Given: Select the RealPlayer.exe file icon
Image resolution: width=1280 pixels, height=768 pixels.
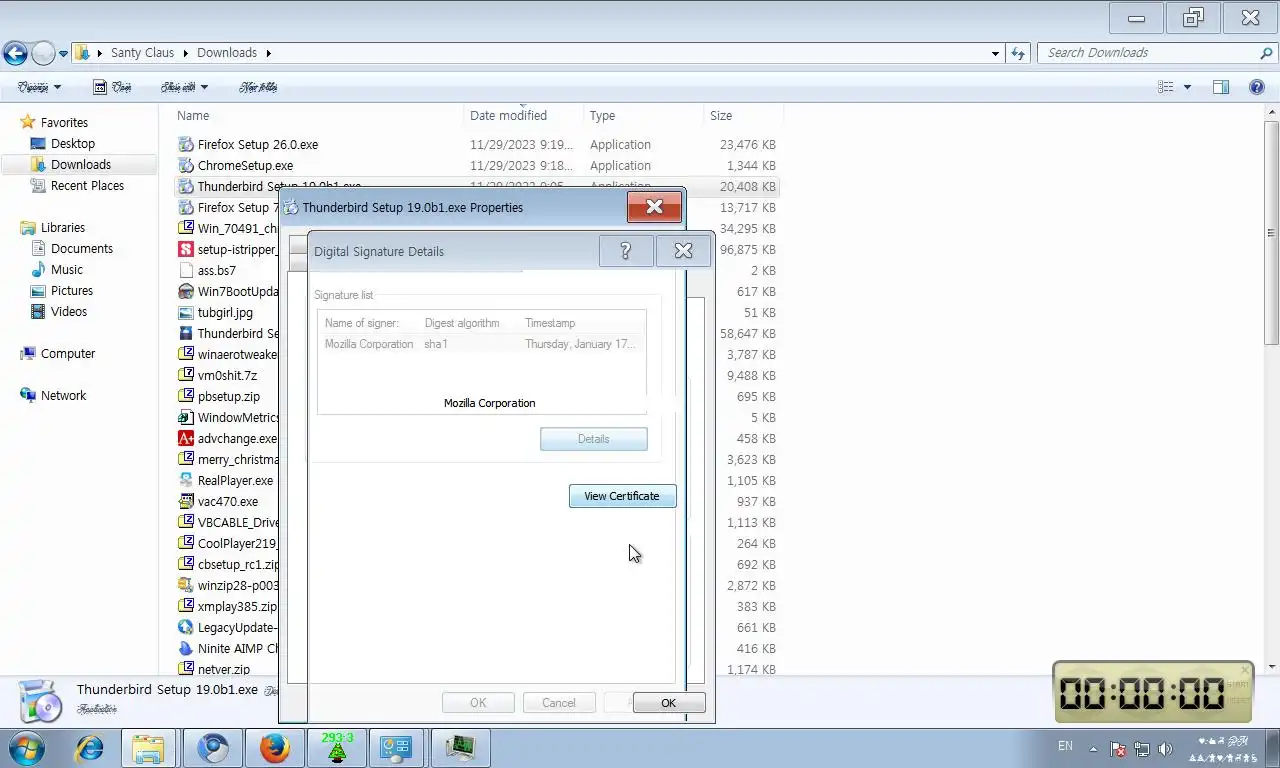Looking at the screenshot, I should pos(186,480).
